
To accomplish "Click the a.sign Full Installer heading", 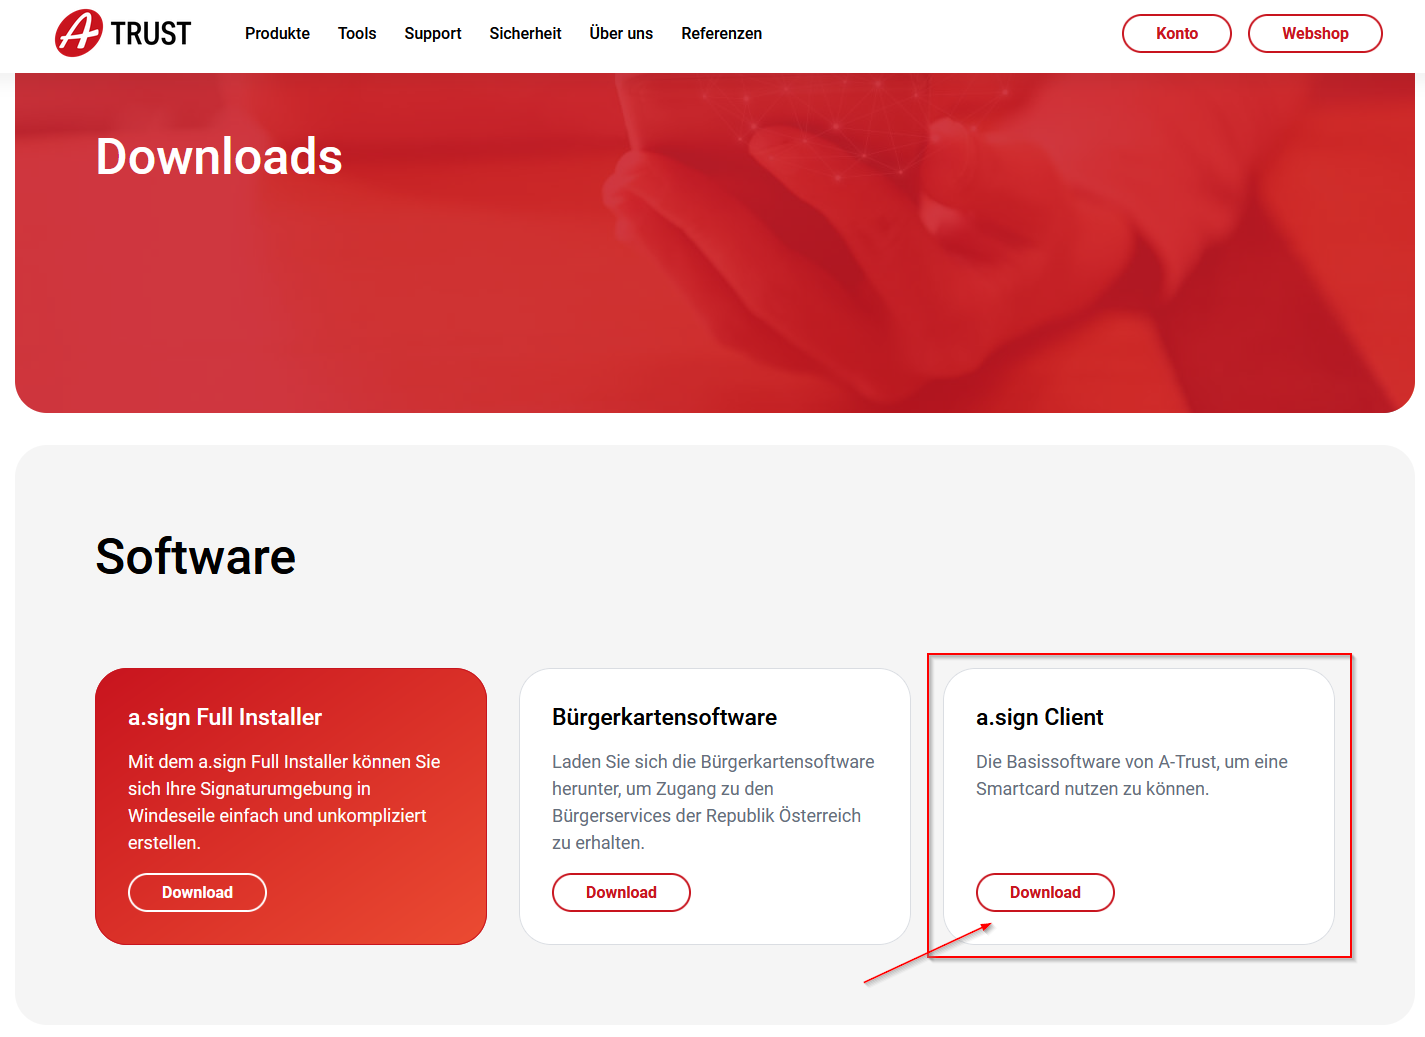I will [x=225, y=717].
